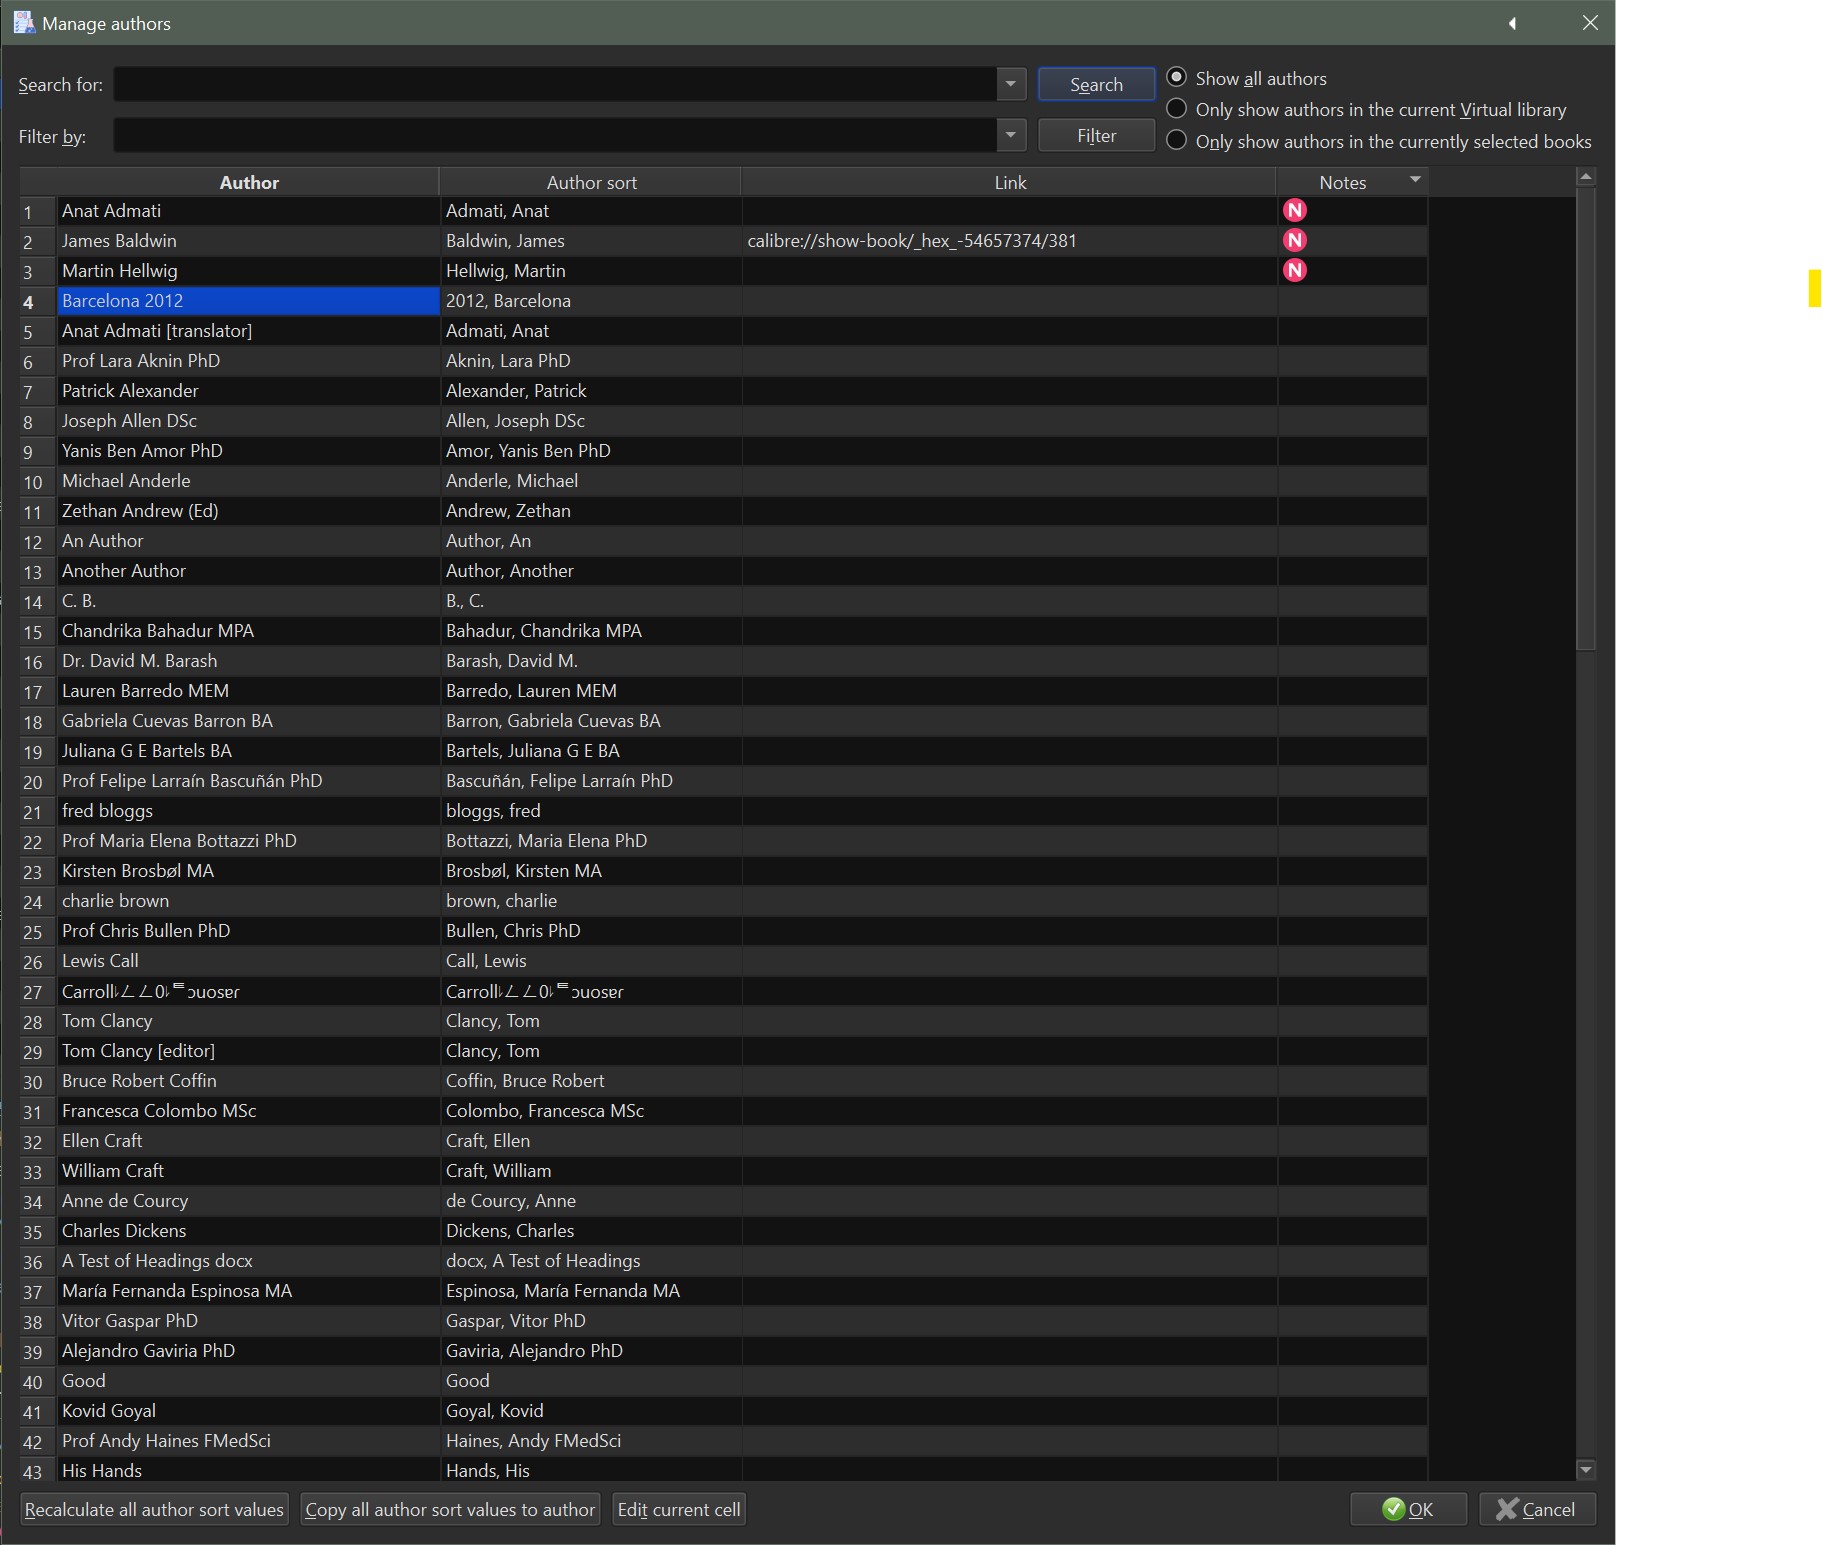
Task: Click the Manage authors window icon
Action: 24,23
